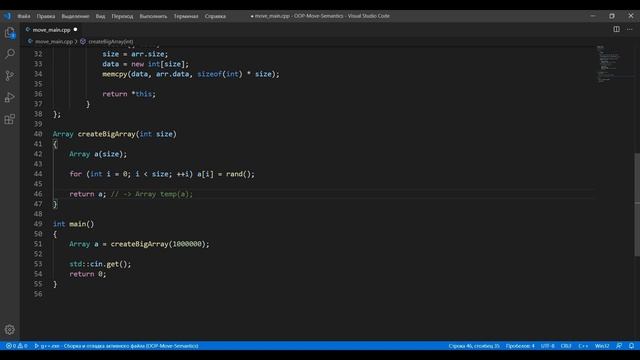
Task: Click 'new int[size]' on line 33
Action: coord(158,64)
